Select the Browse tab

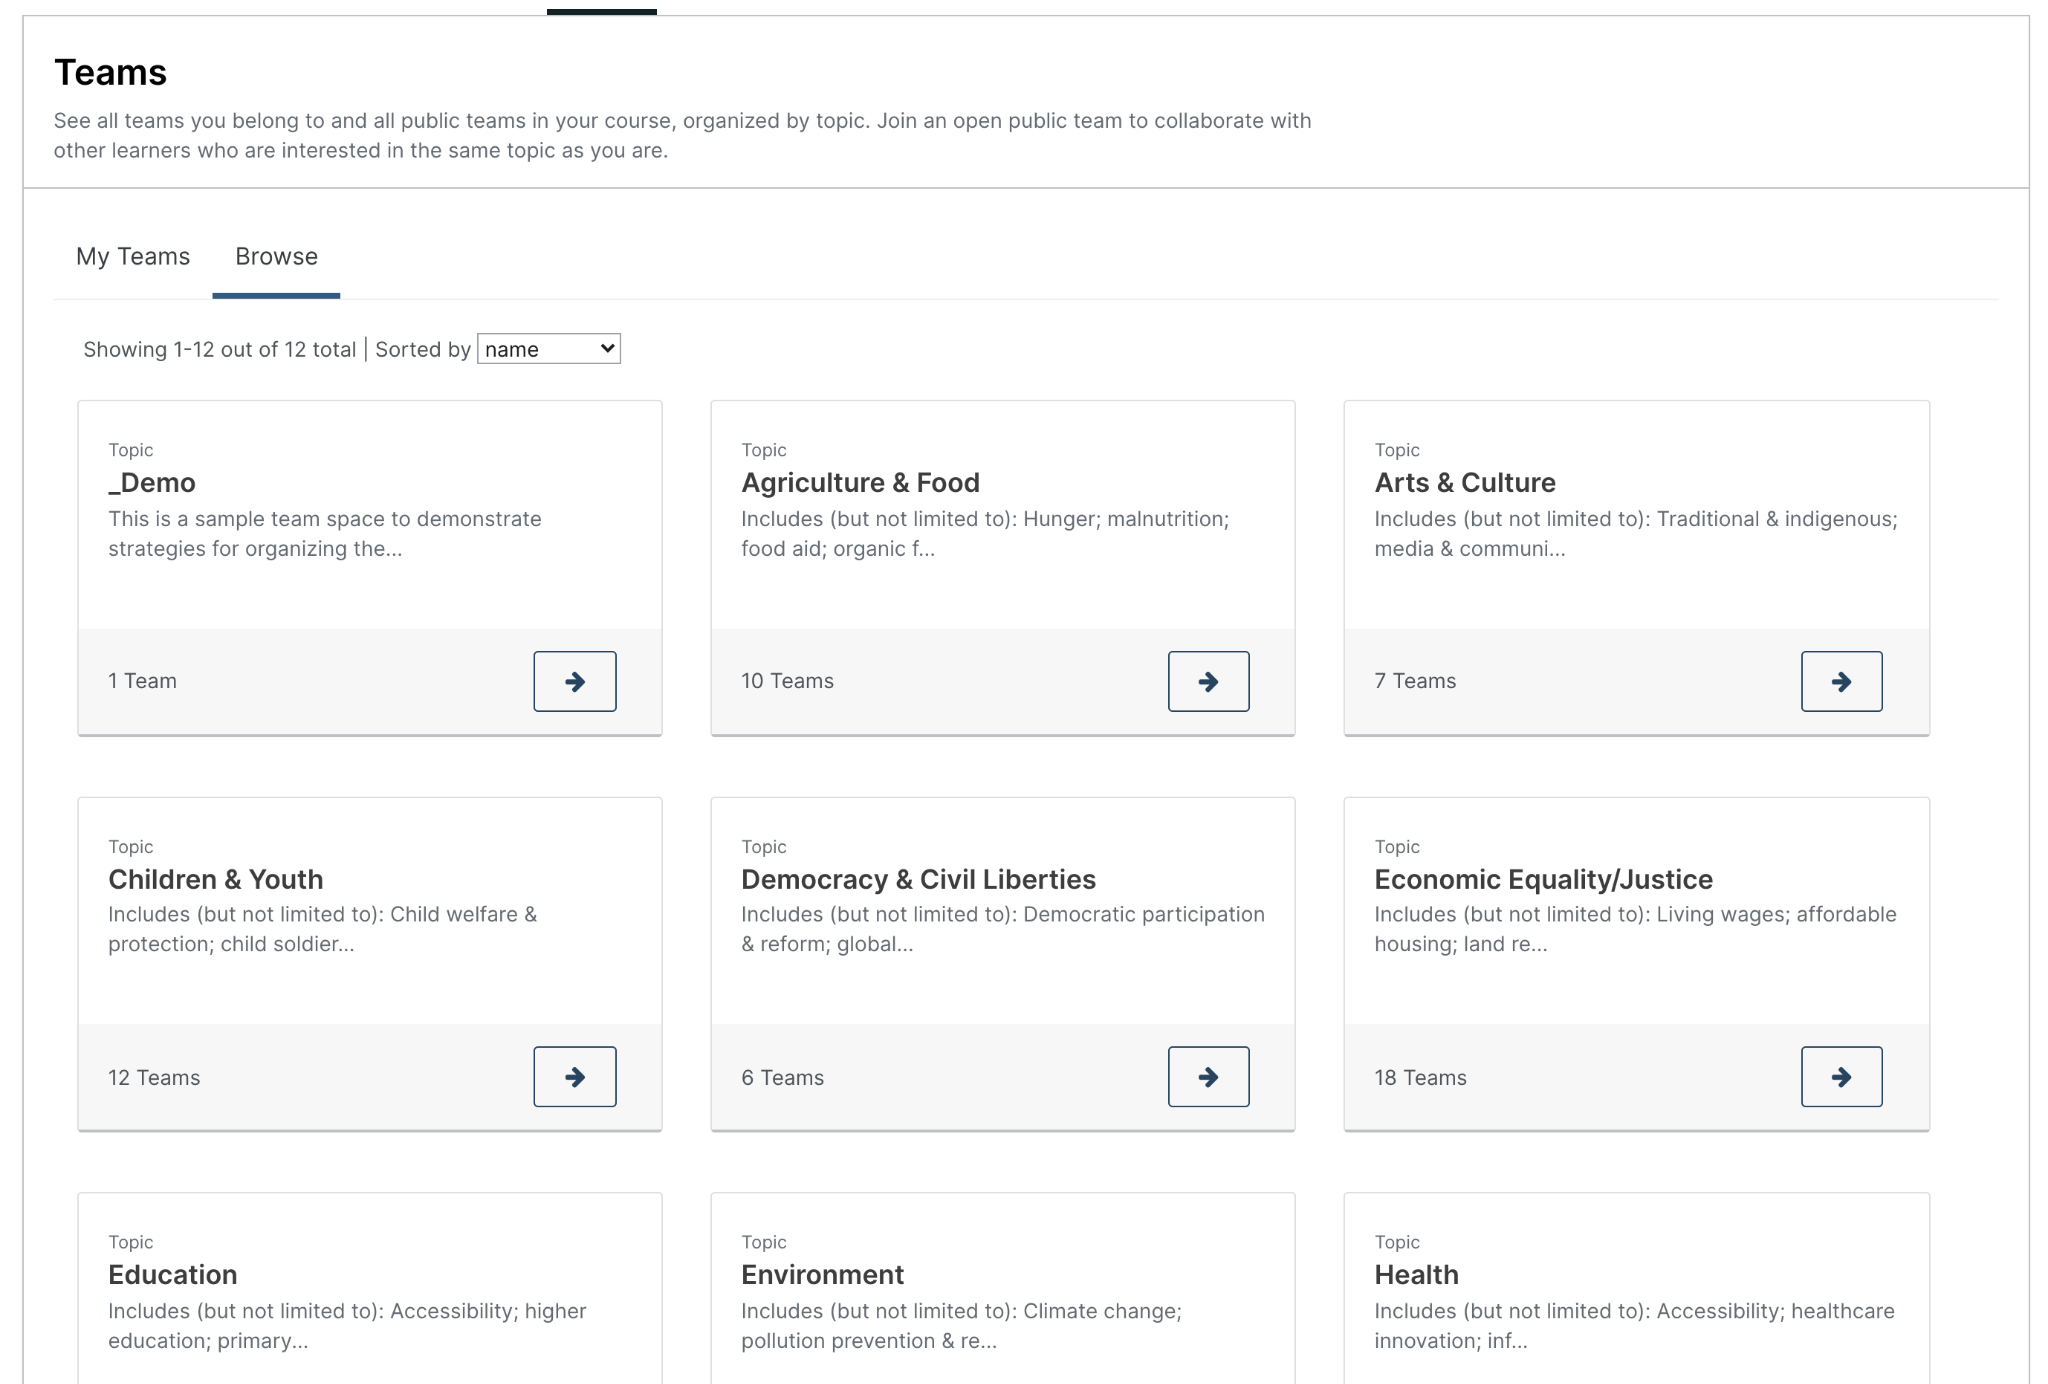(x=276, y=257)
